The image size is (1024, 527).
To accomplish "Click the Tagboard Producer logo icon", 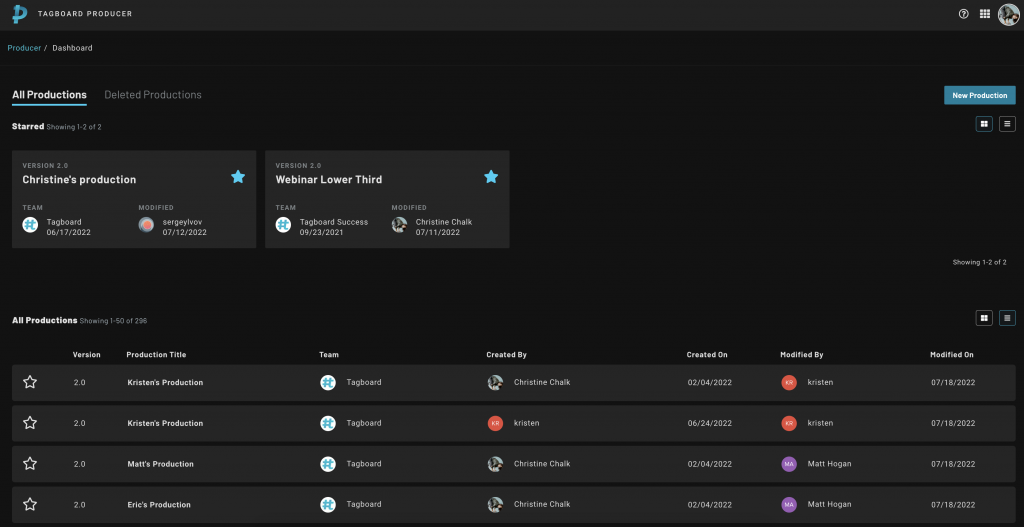I will tap(20, 14).
